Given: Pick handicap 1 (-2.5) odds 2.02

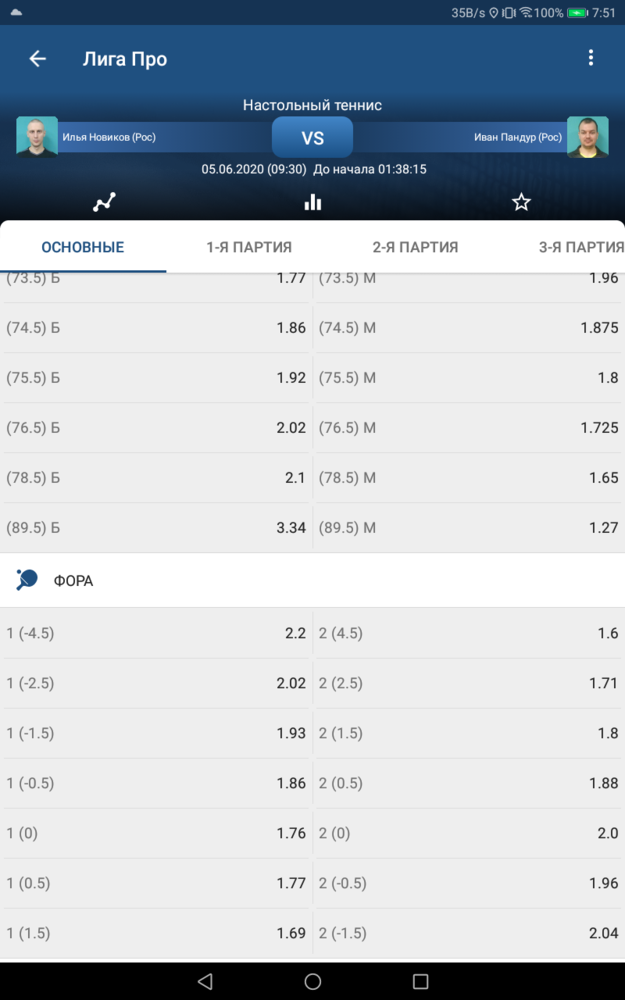Looking at the screenshot, I should point(156,683).
